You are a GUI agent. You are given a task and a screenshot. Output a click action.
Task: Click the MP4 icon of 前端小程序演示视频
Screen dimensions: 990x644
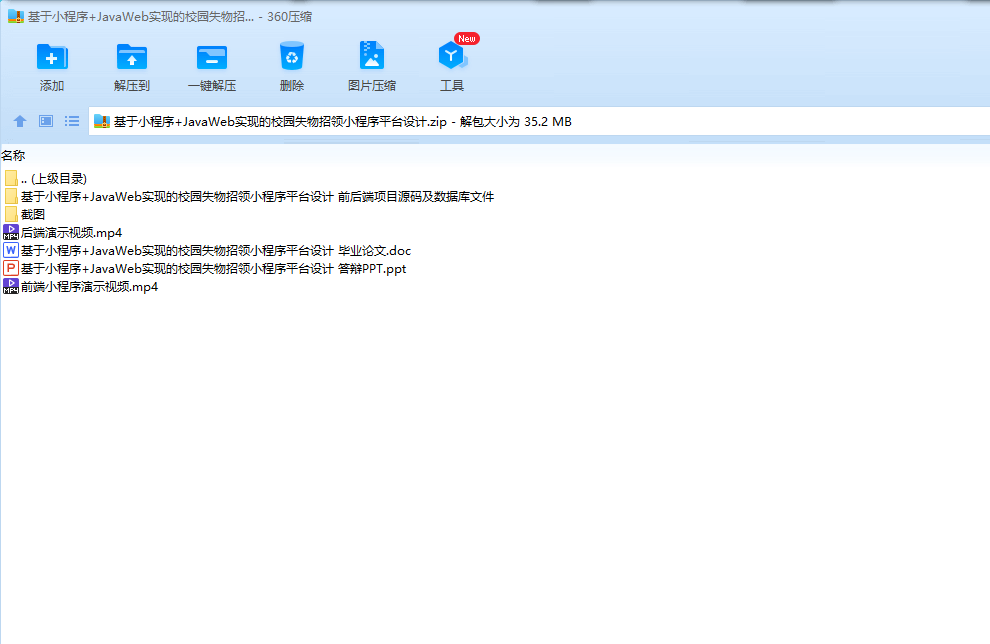[11, 287]
